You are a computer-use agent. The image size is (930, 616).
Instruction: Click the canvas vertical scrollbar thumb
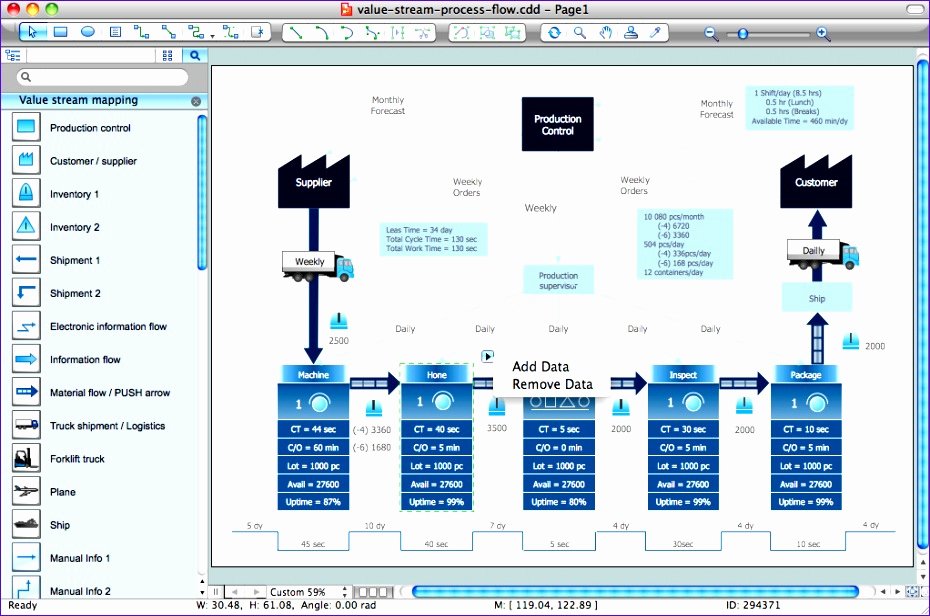[x=922, y=302]
